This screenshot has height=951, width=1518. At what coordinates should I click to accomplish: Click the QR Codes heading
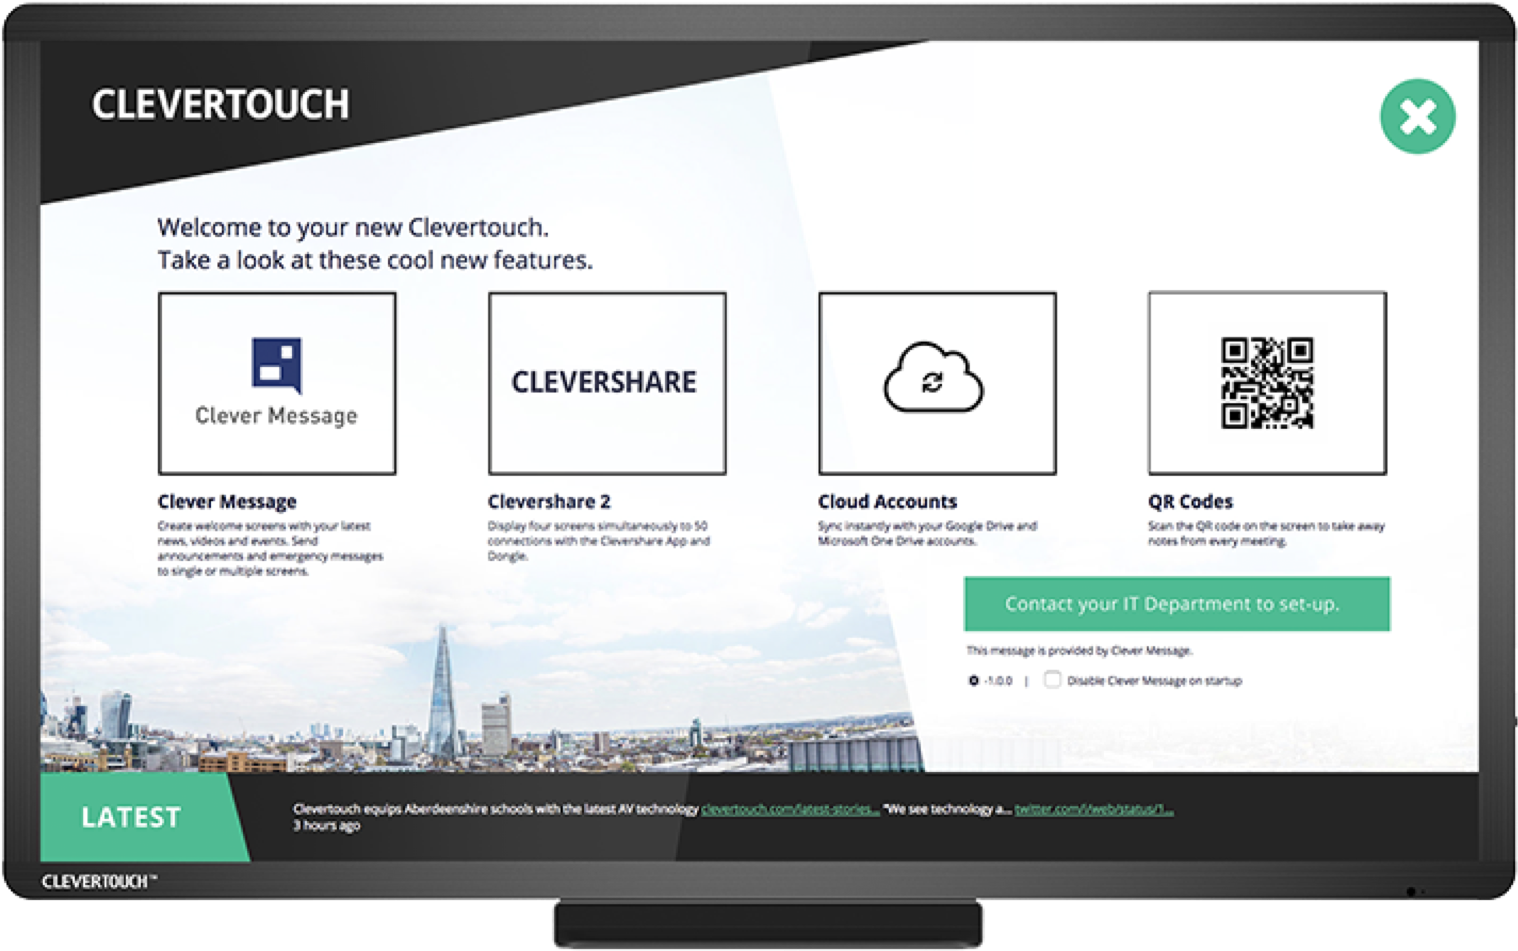1190,502
